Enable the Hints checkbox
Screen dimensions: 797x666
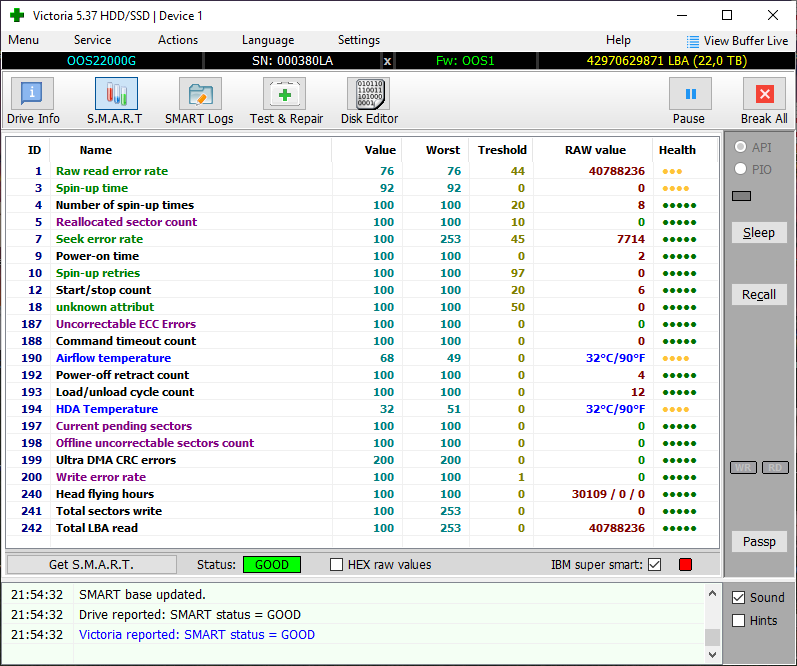coord(739,621)
